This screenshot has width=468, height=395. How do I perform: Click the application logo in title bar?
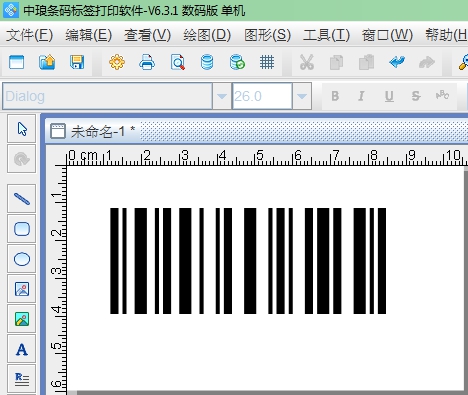tap(10, 10)
